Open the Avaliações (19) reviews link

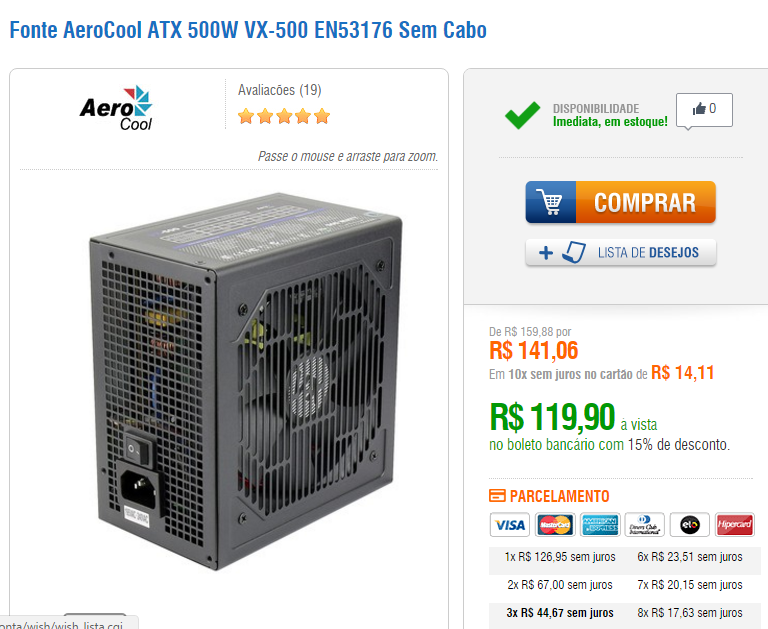(280, 90)
